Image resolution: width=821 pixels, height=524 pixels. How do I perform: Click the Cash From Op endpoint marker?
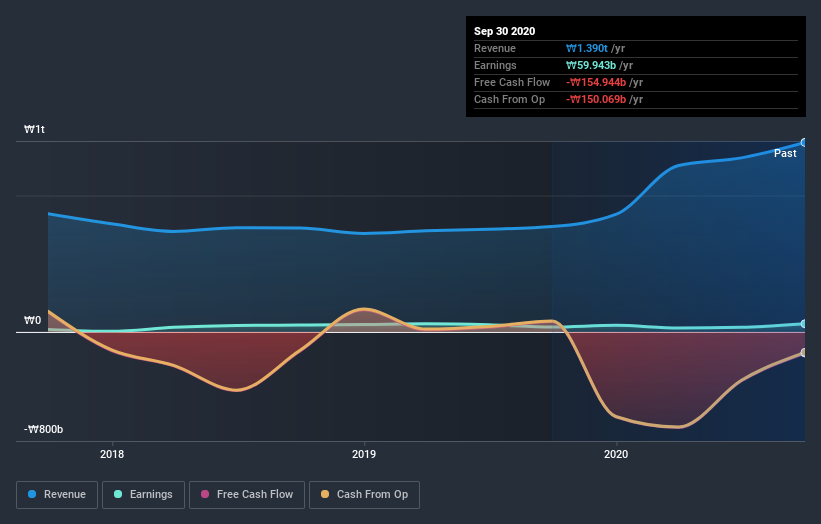[804, 353]
